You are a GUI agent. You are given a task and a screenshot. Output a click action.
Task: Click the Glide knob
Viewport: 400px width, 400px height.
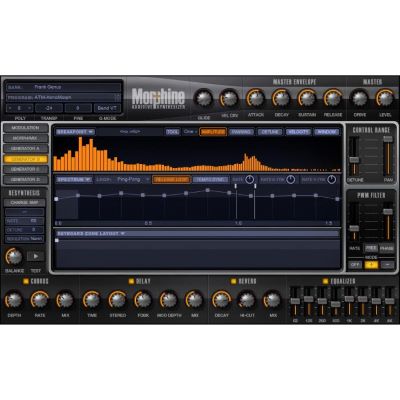(203, 99)
